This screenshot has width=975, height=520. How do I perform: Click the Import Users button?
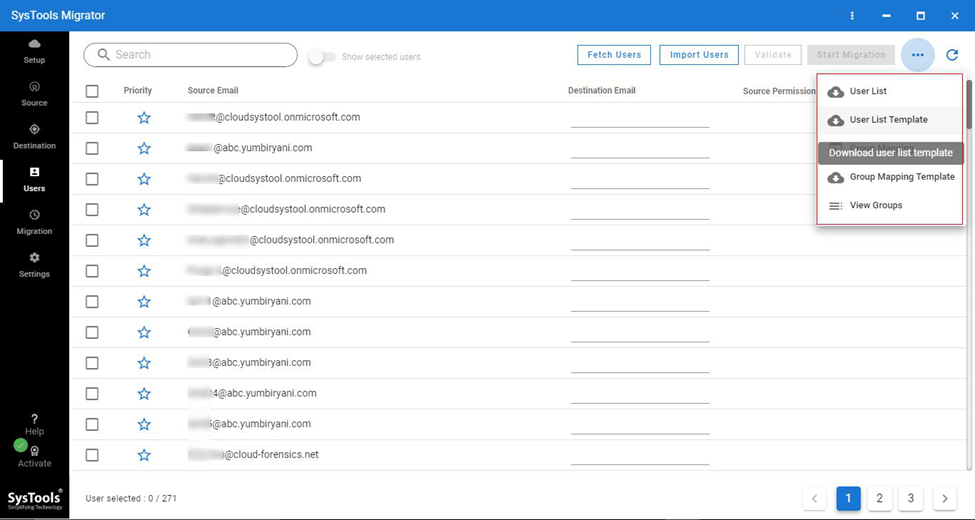(699, 55)
